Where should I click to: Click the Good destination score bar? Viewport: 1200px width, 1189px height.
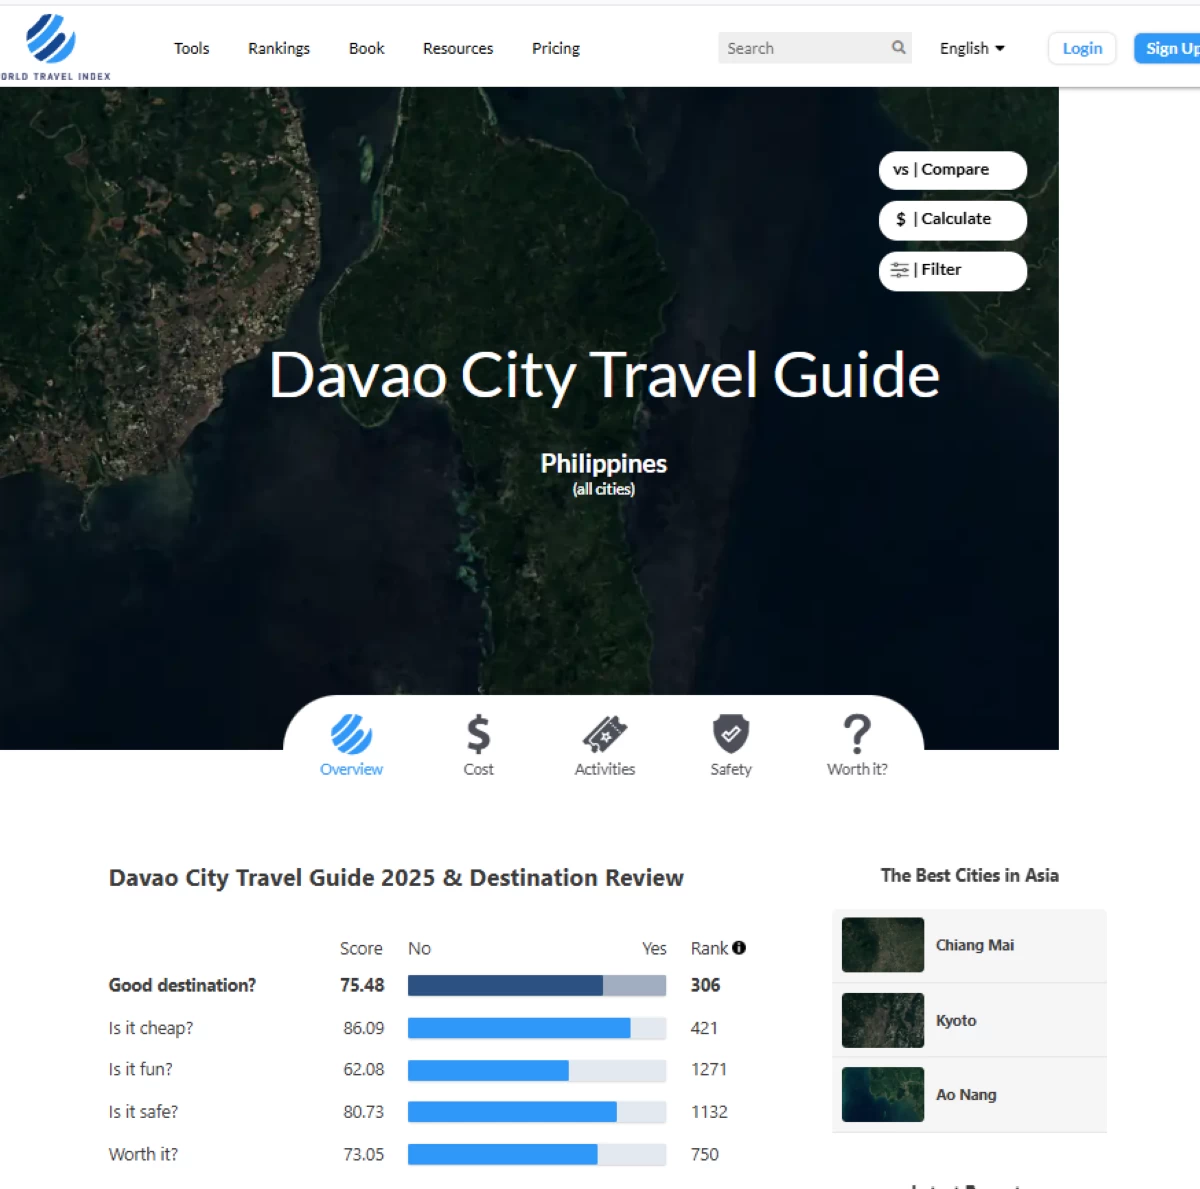click(536, 985)
